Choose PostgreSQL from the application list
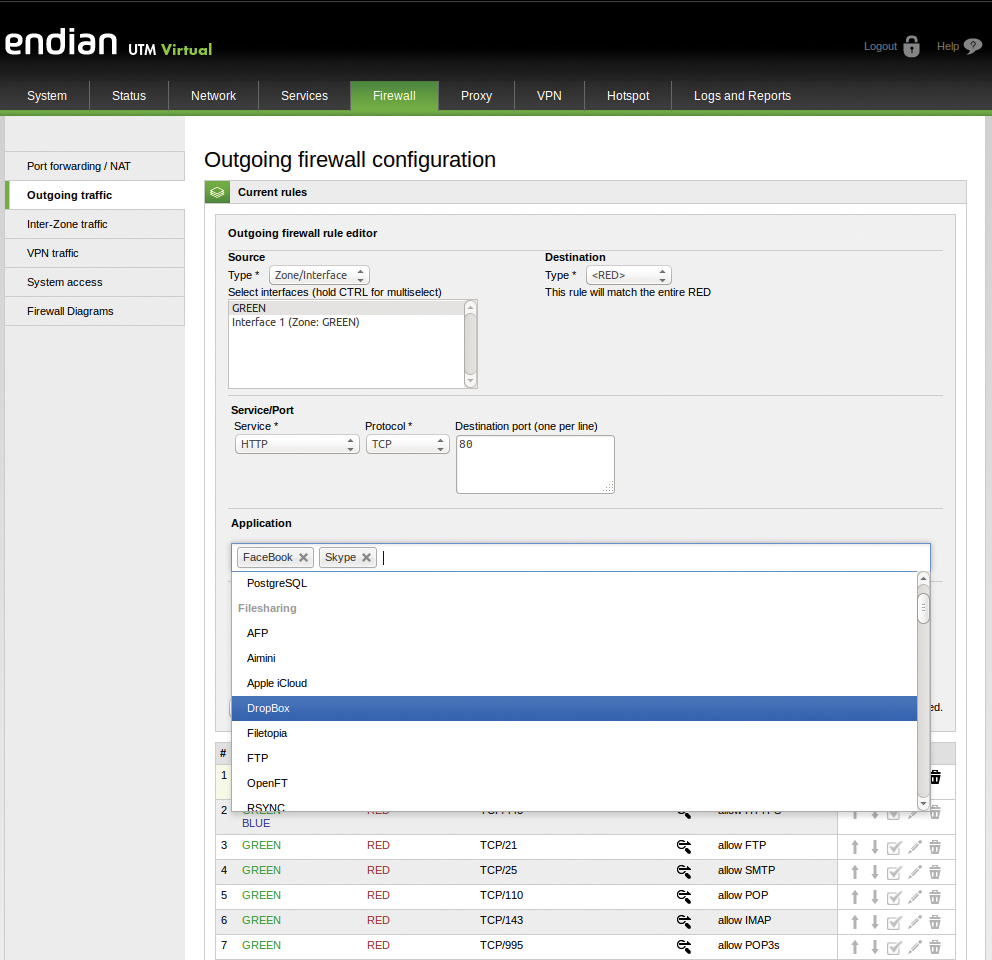 click(574, 583)
